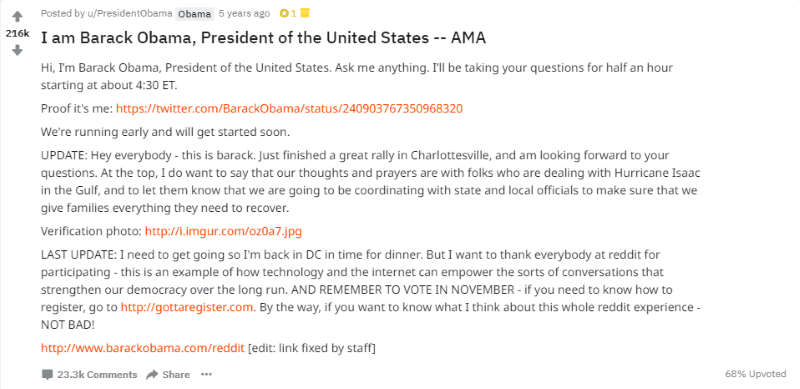800x389 pixels.
Task: Click the 5 years ago timestamp
Action: click(x=244, y=14)
